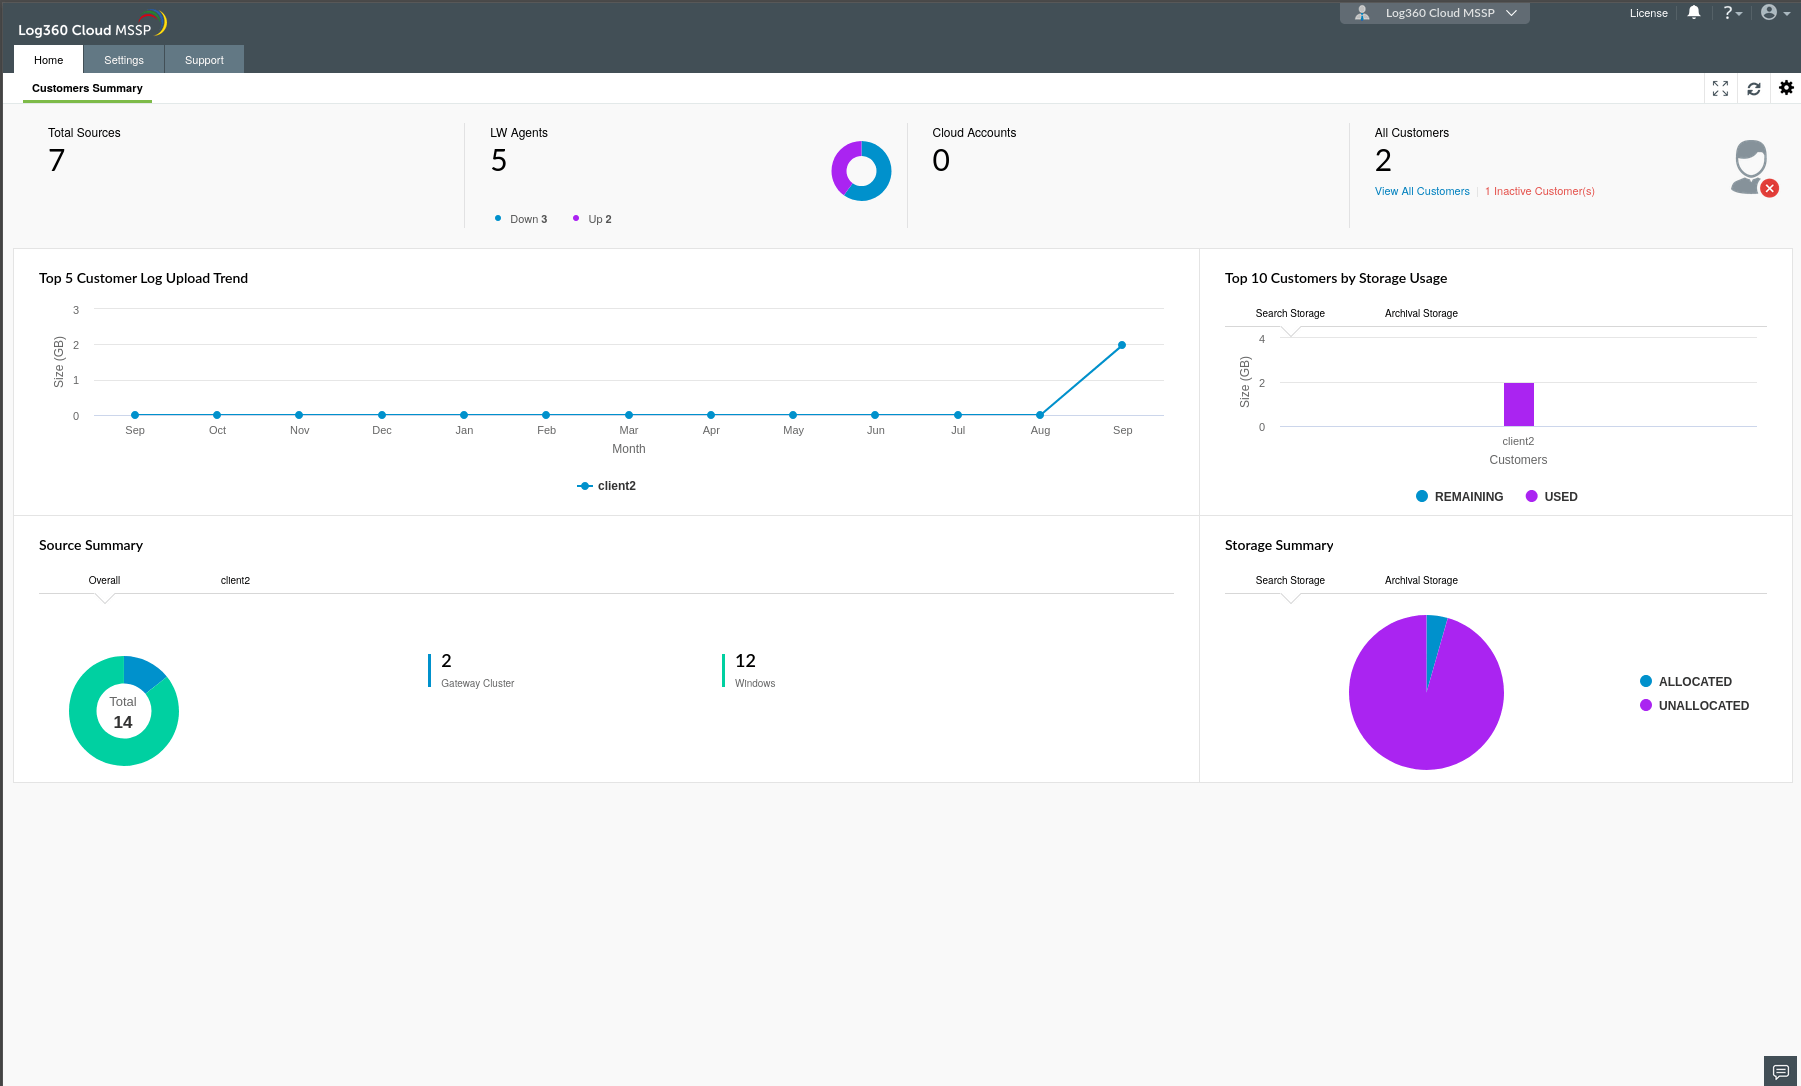Switch to Archival Storage in Storage Summary
Viewport: 1801px width, 1086px height.
point(1420,580)
